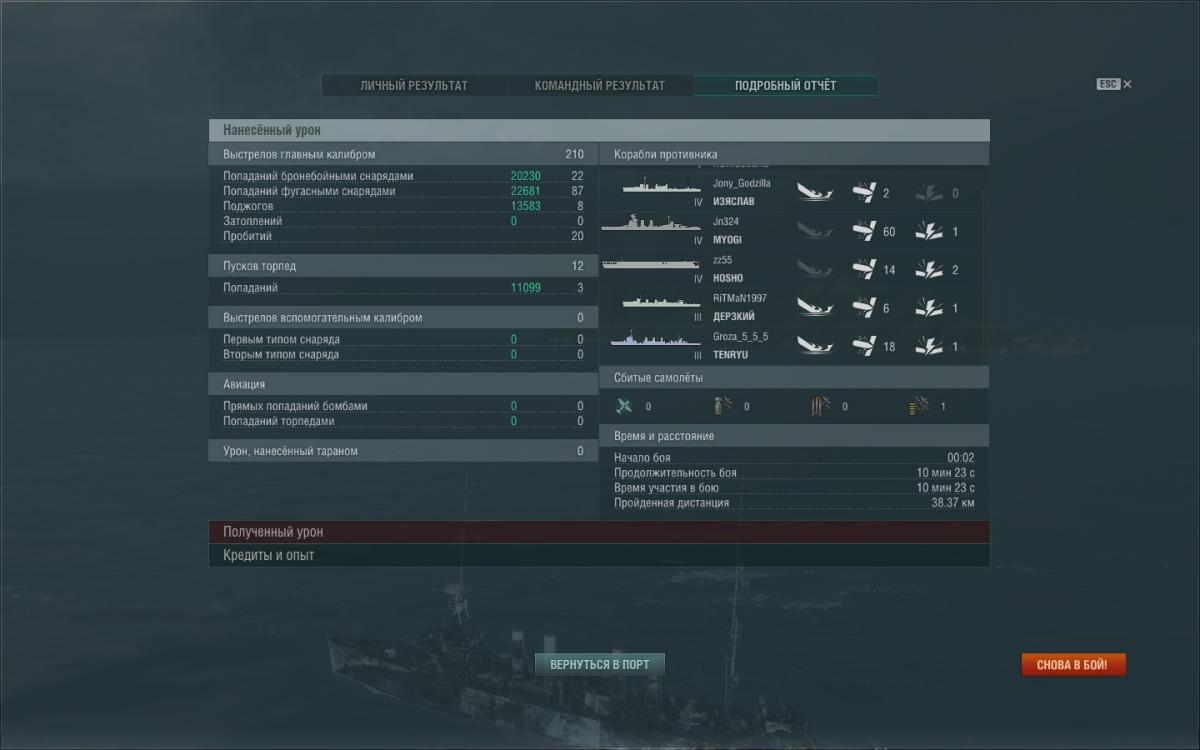Viewport: 1200px width, 750px height.
Task: Click the critical hits icon for Tenryu
Action: 929,346
